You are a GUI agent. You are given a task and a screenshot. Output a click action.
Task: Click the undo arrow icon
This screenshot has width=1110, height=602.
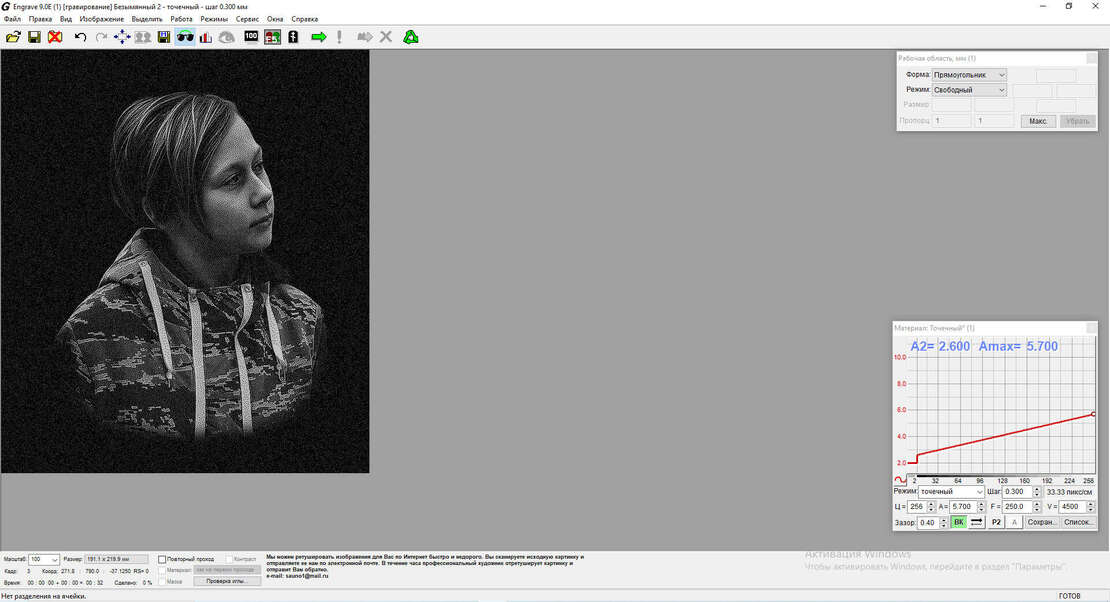(80, 37)
